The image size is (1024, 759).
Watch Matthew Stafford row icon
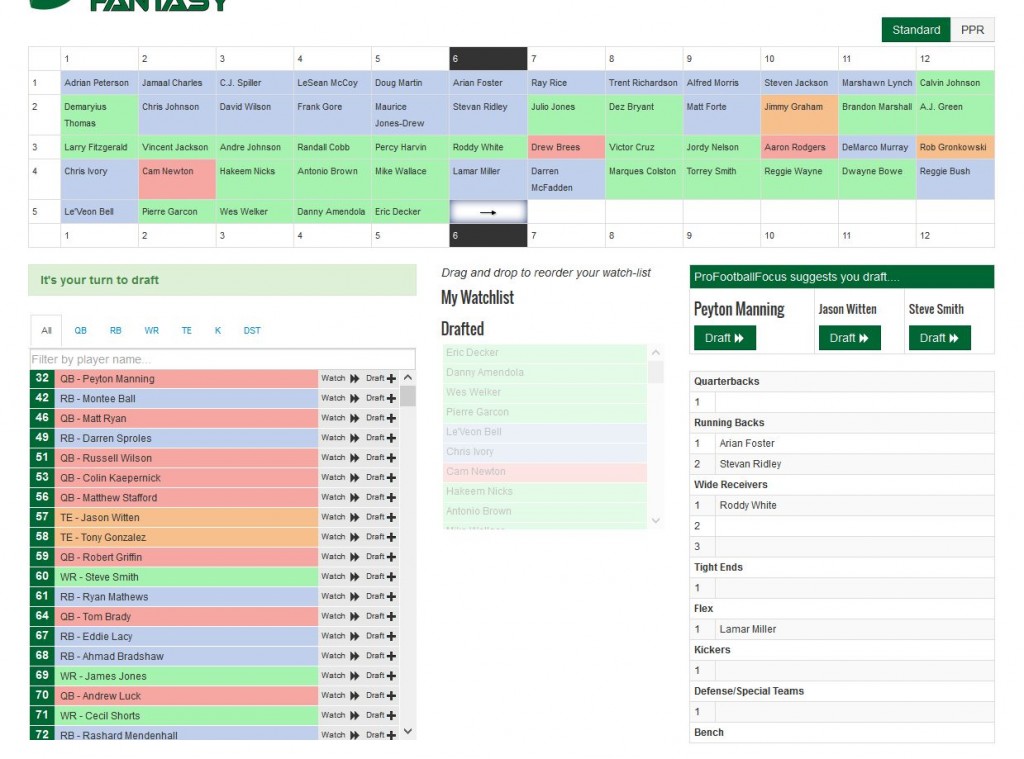[355, 497]
